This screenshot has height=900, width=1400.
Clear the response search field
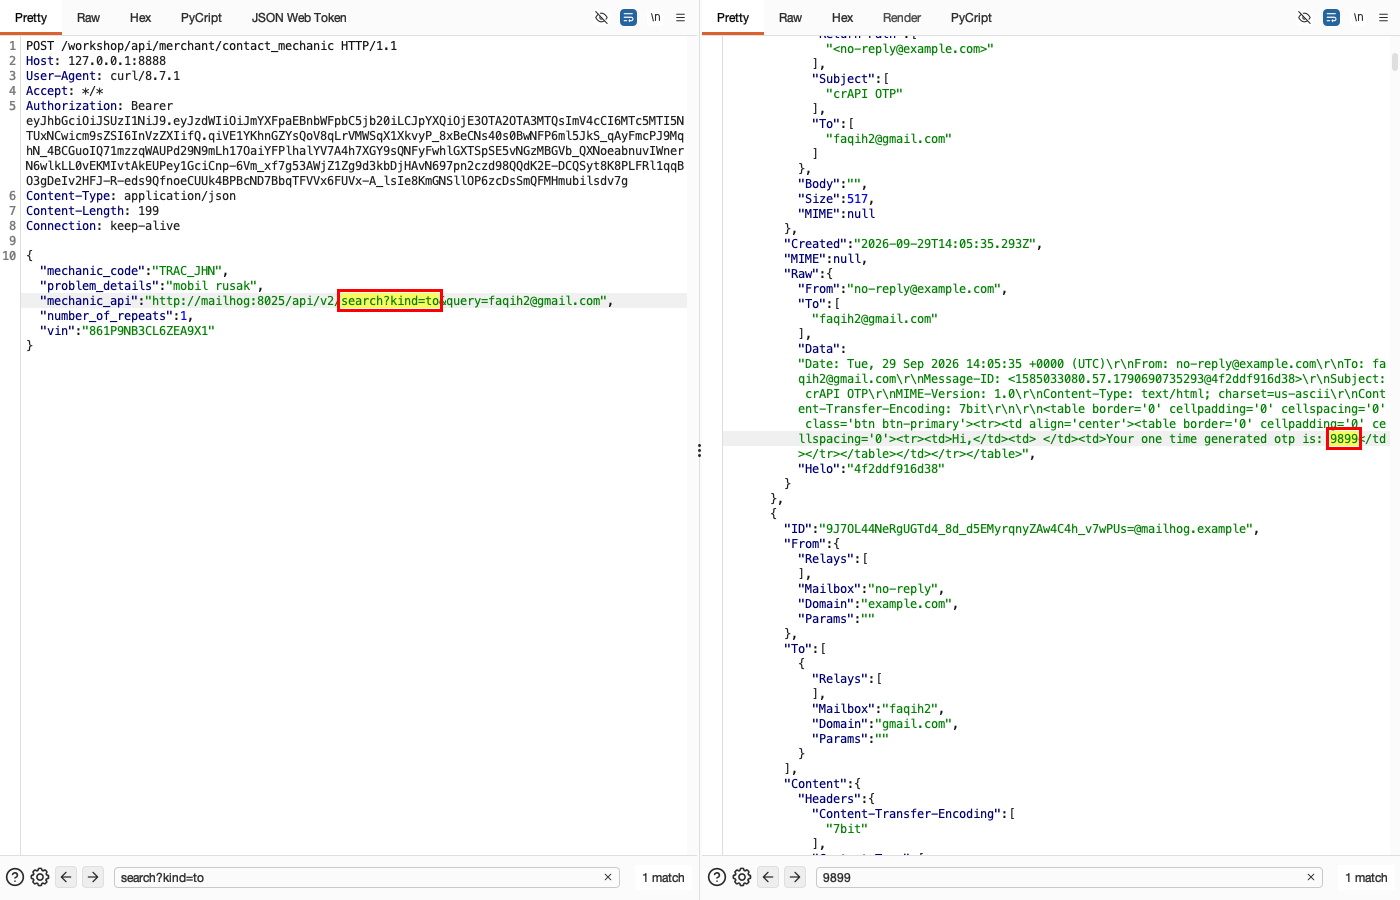pyautogui.click(x=1311, y=877)
